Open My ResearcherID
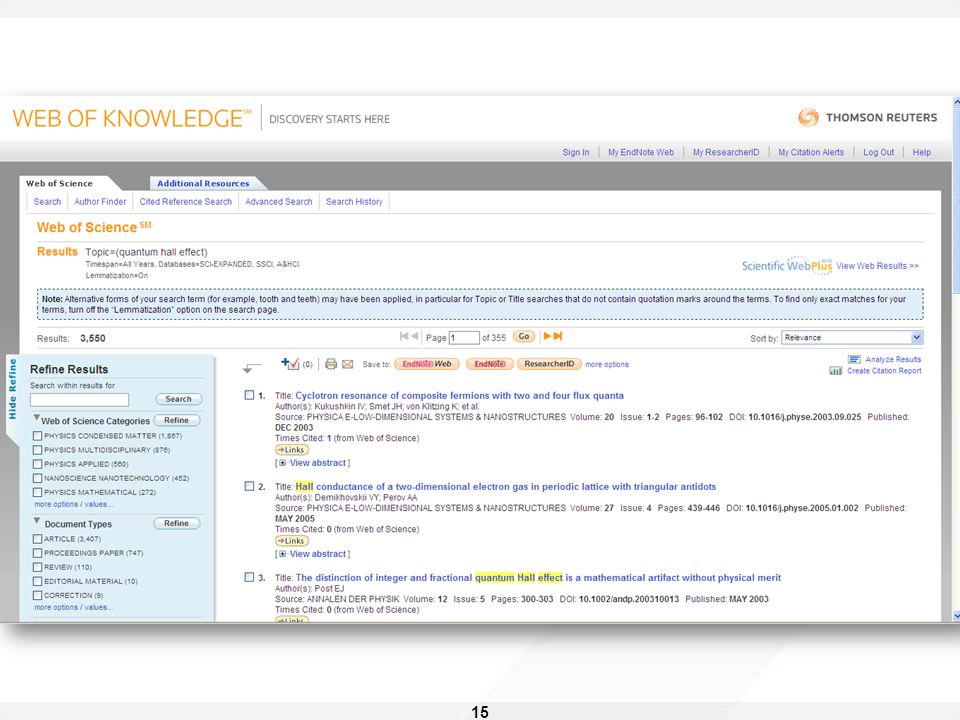The image size is (960, 720). pos(726,152)
